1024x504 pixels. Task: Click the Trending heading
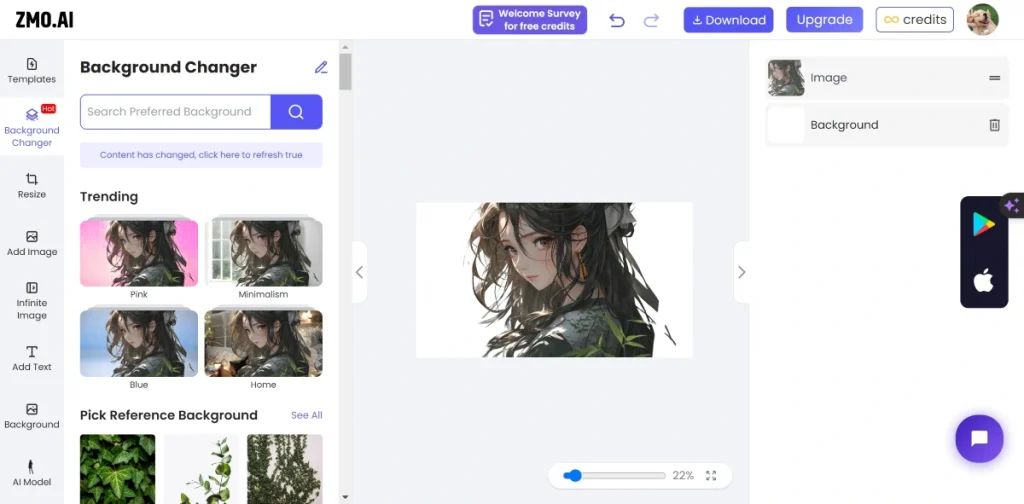109,197
